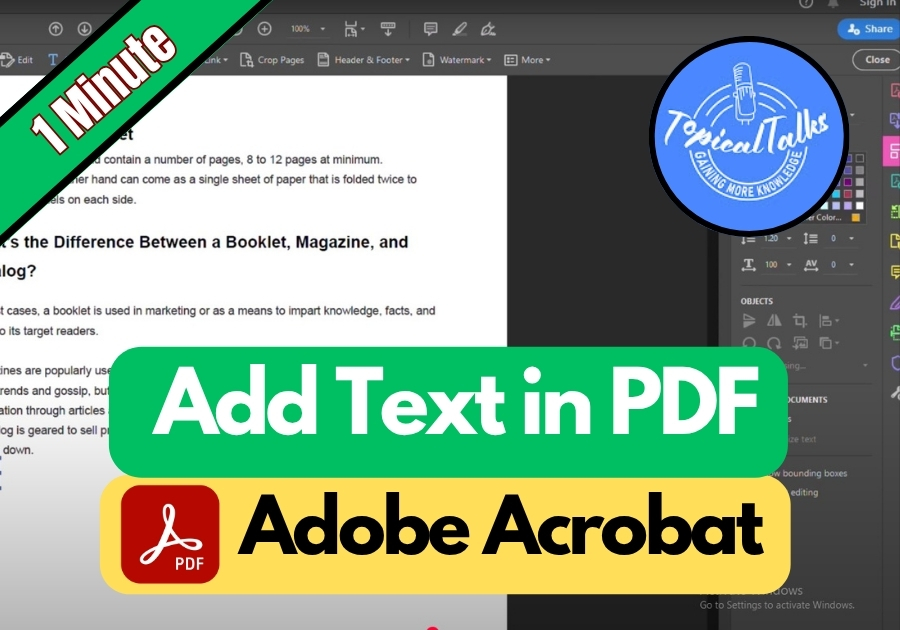Open the Edit Using dropdown arrow
The height and width of the screenshot is (630, 900).
pyautogui.click(x=865, y=365)
